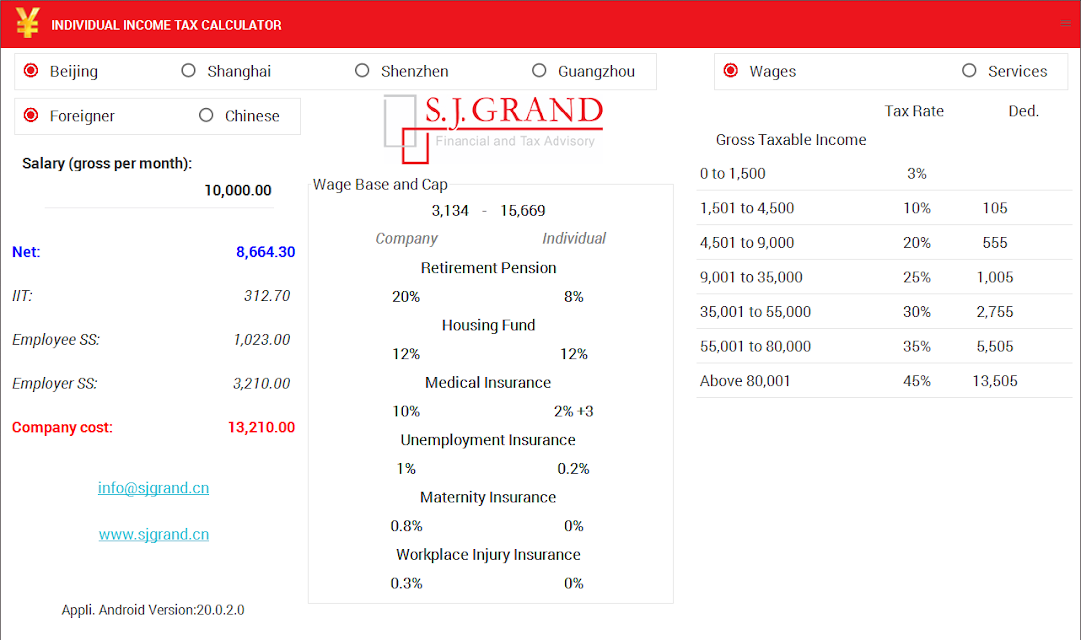Click the Individual column header
The image size is (1081, 640).
coord(574,239)
